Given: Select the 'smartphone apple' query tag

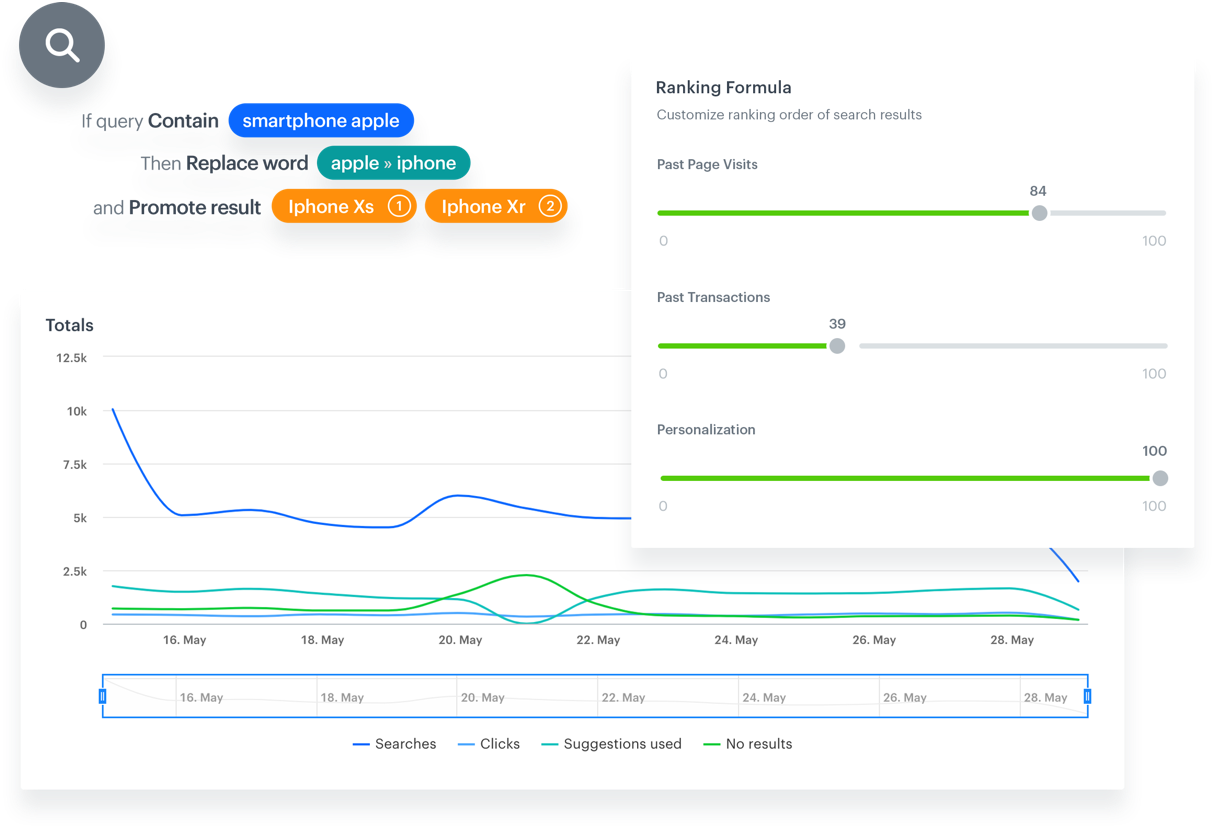Looking at the screenshot, I should pyautogui.click(x=320, y=121).
